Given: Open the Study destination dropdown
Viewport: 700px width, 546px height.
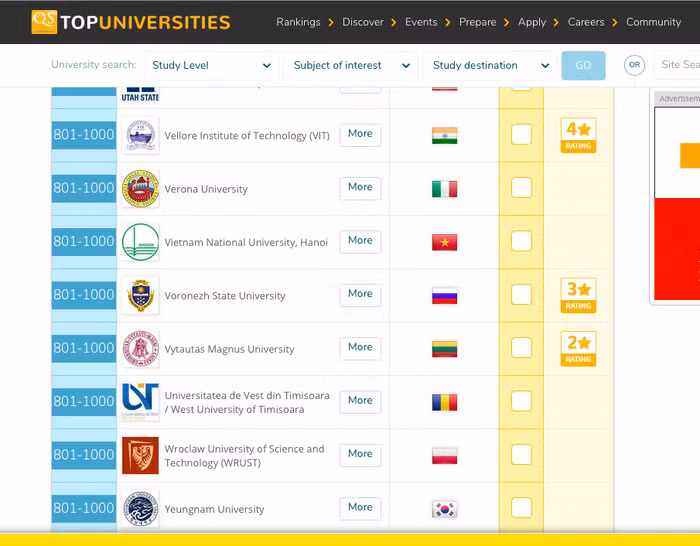Looking at the screenshot, I should (490, 66).
